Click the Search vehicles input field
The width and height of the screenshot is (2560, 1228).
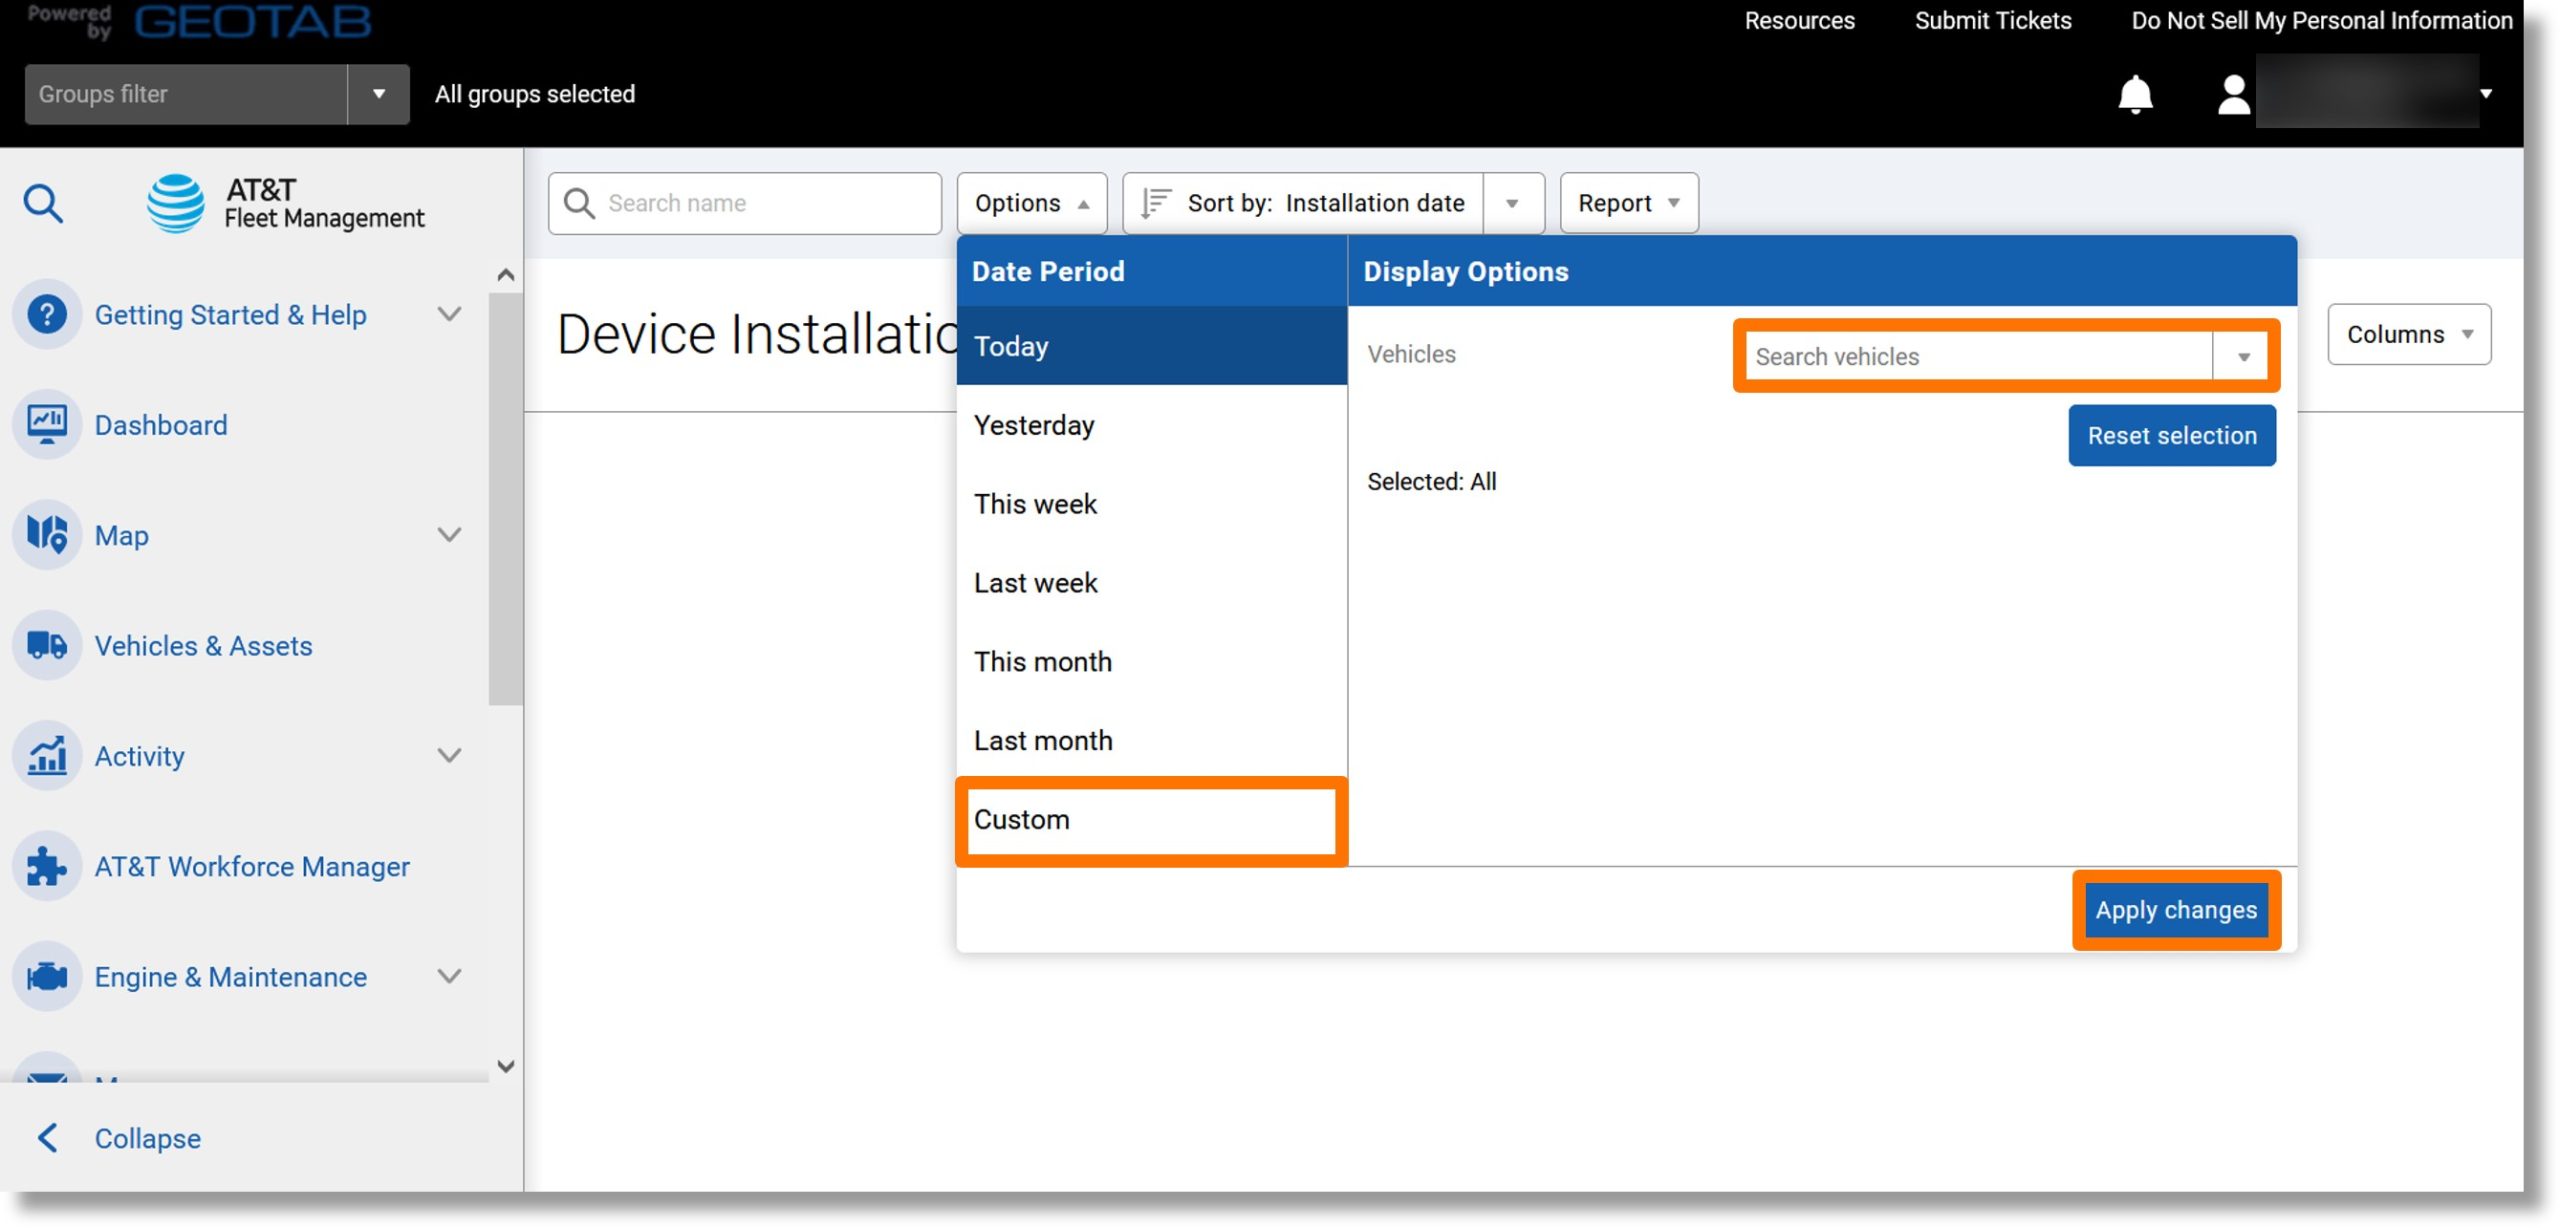[1976, 356]
